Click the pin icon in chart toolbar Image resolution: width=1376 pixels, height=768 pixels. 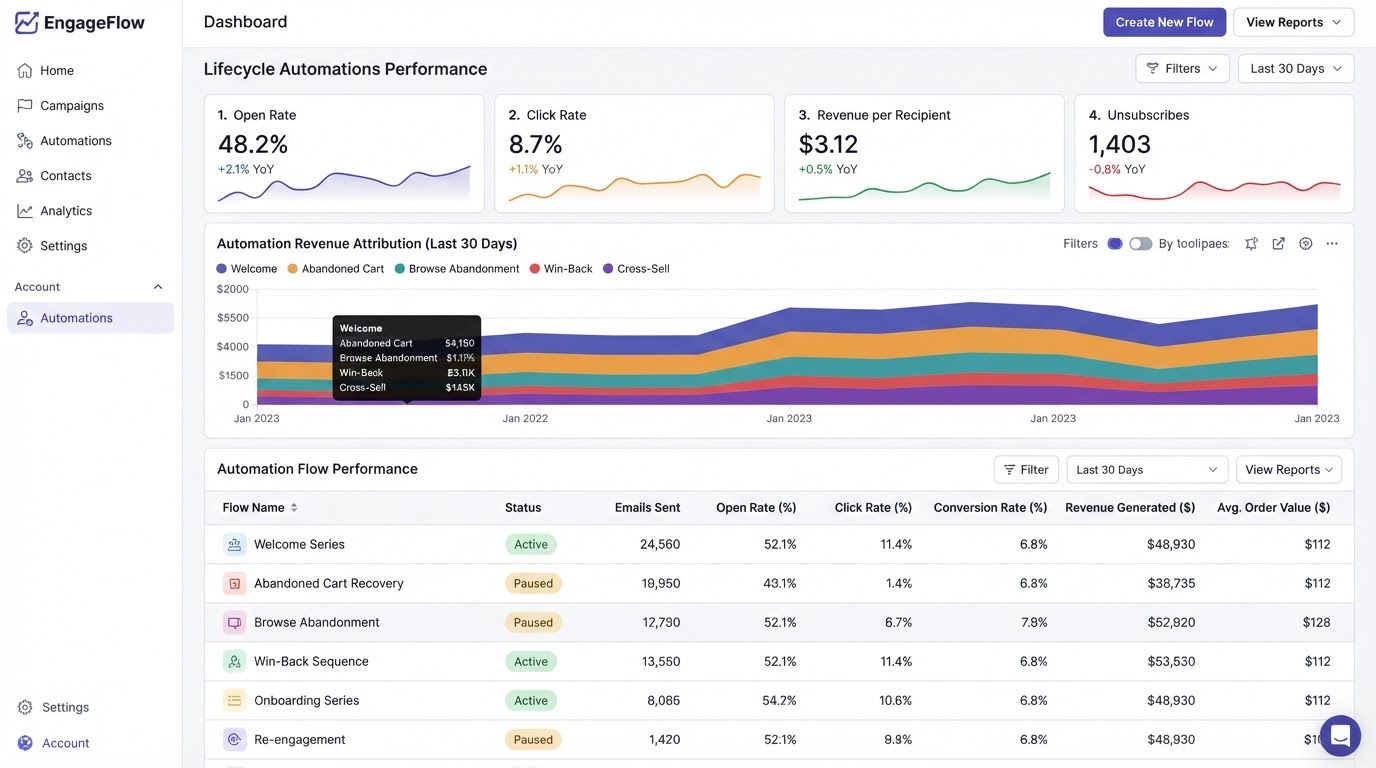[x=1251, y=244]
